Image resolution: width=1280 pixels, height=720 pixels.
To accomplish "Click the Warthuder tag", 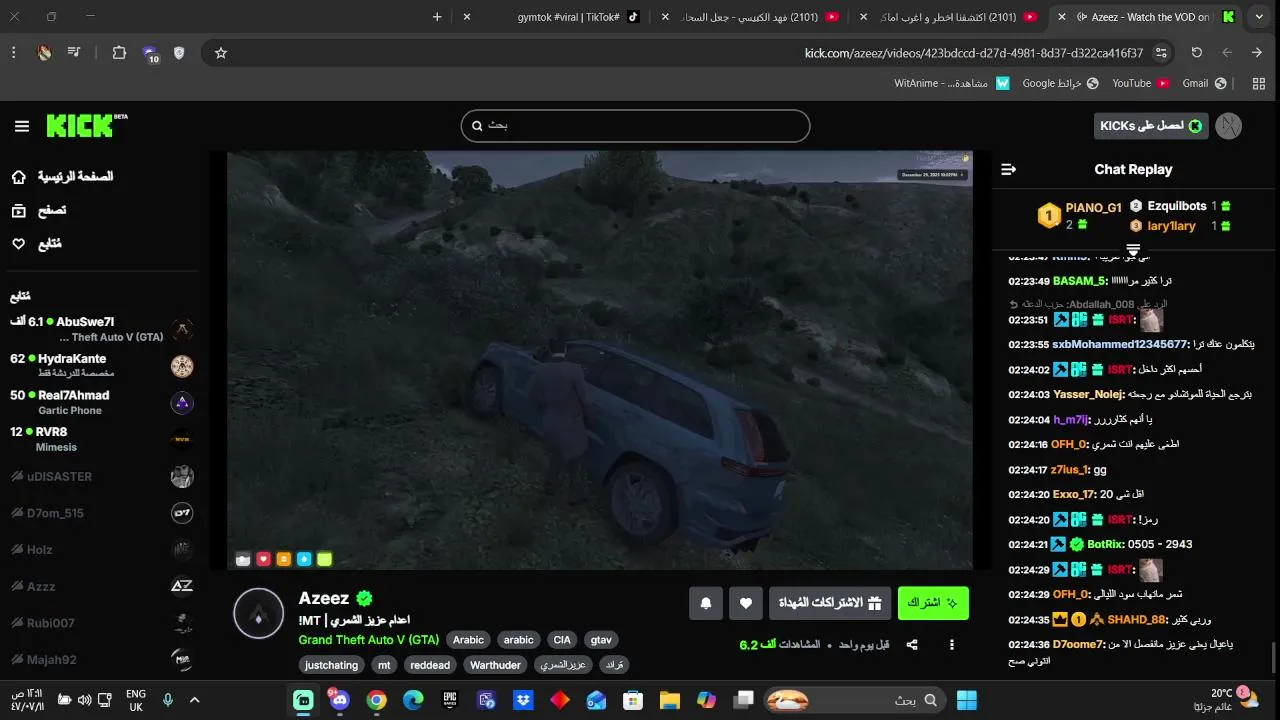I will pos(495,665).
